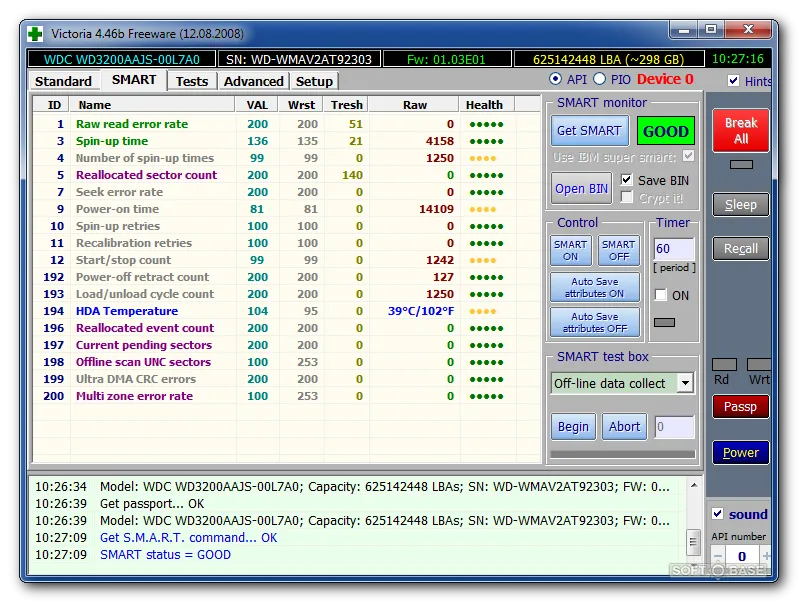798x602 pixels.
Task: Click the dark red Passp button
Action: (x=740, y=407)
